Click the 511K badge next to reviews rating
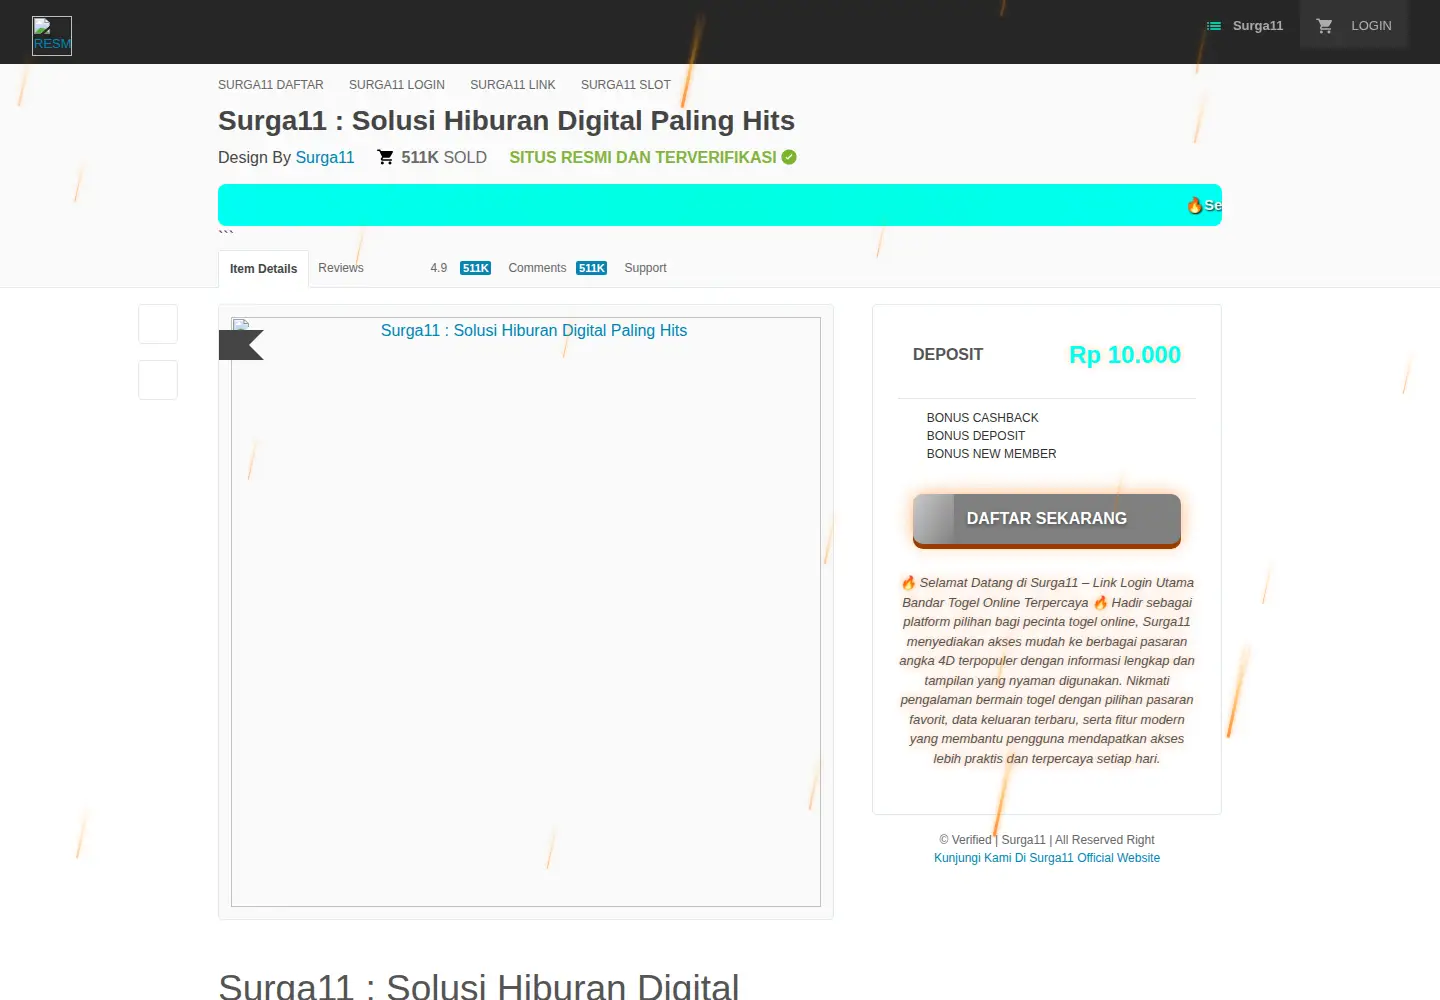 (476, 268)
